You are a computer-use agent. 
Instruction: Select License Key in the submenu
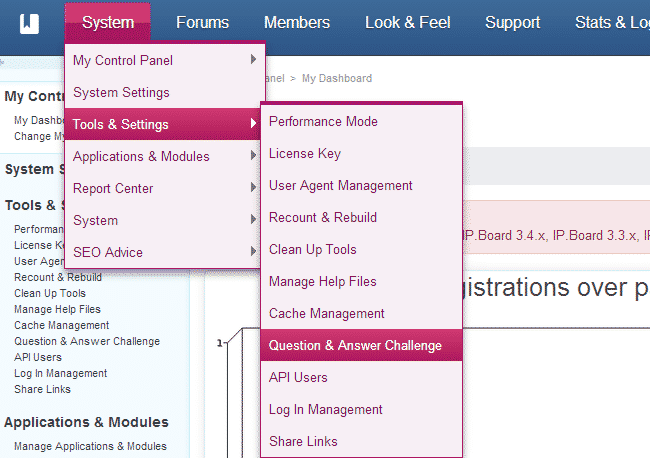305,153
